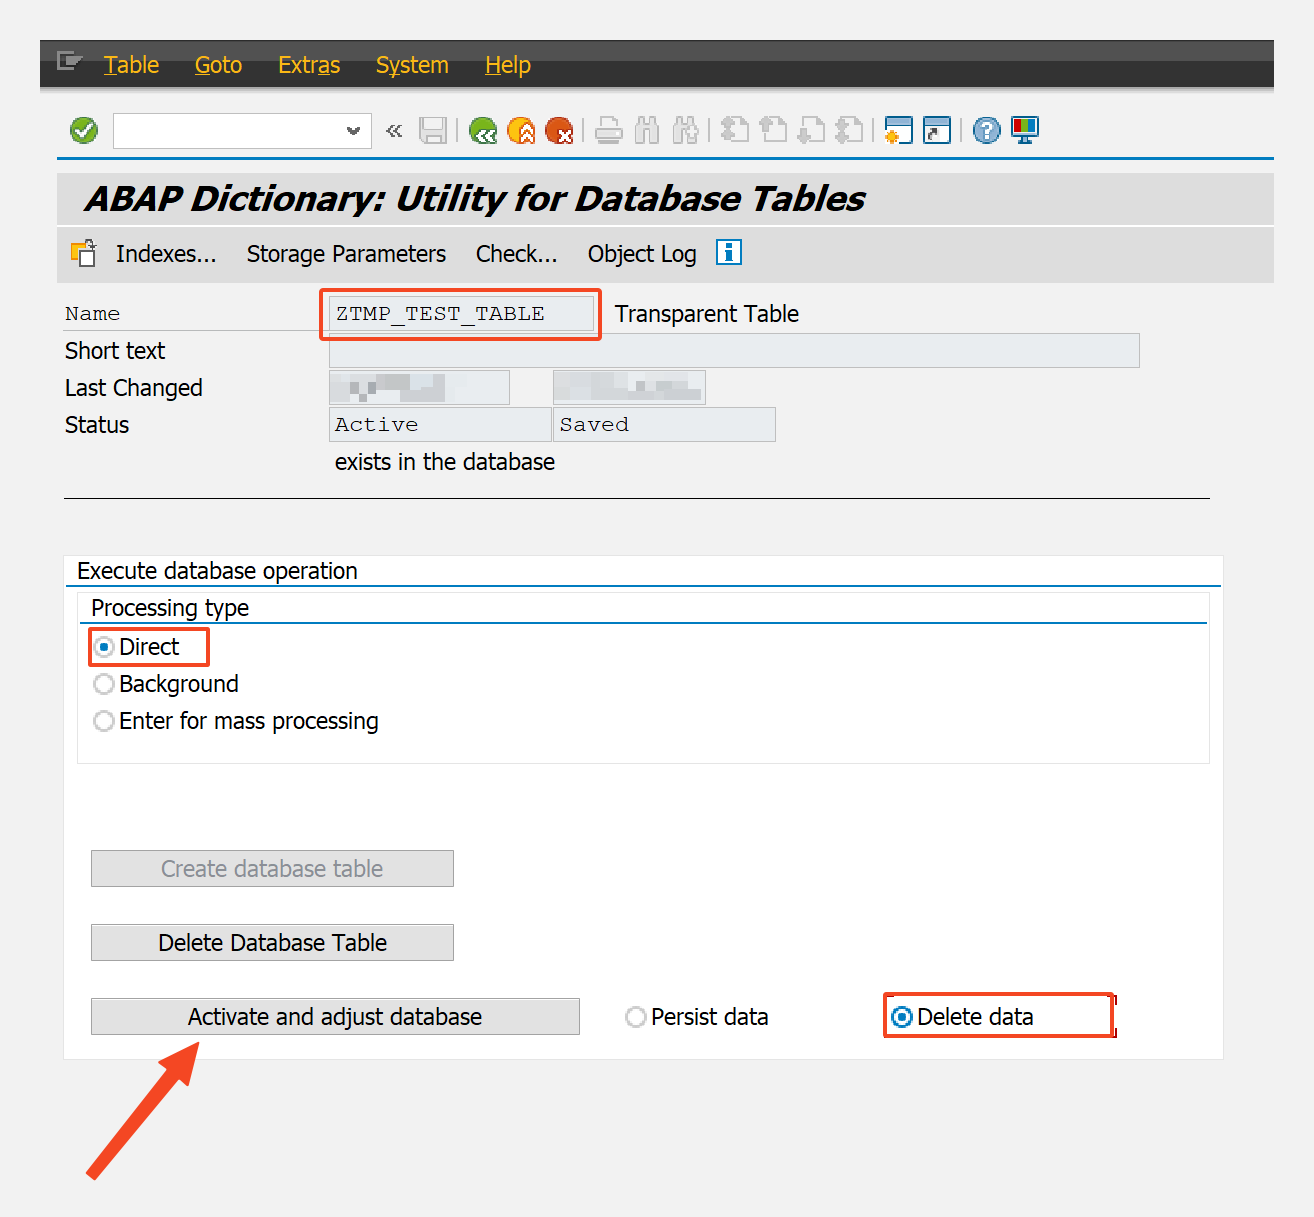1314x1217 pixels.
Task: Open SAP Help via question mark icon
Action: coord(986,130)
